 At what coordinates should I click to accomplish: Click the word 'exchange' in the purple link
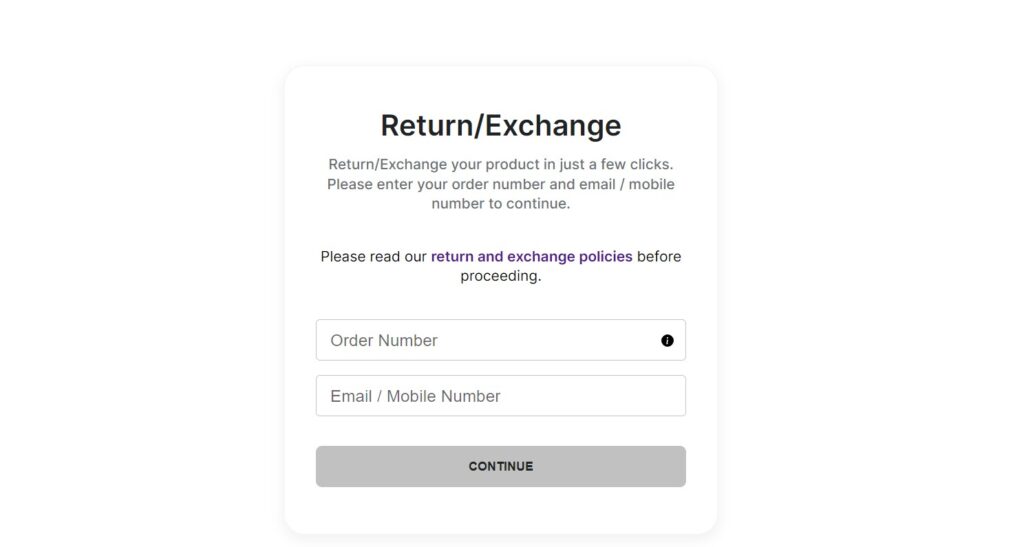point(541,257)
